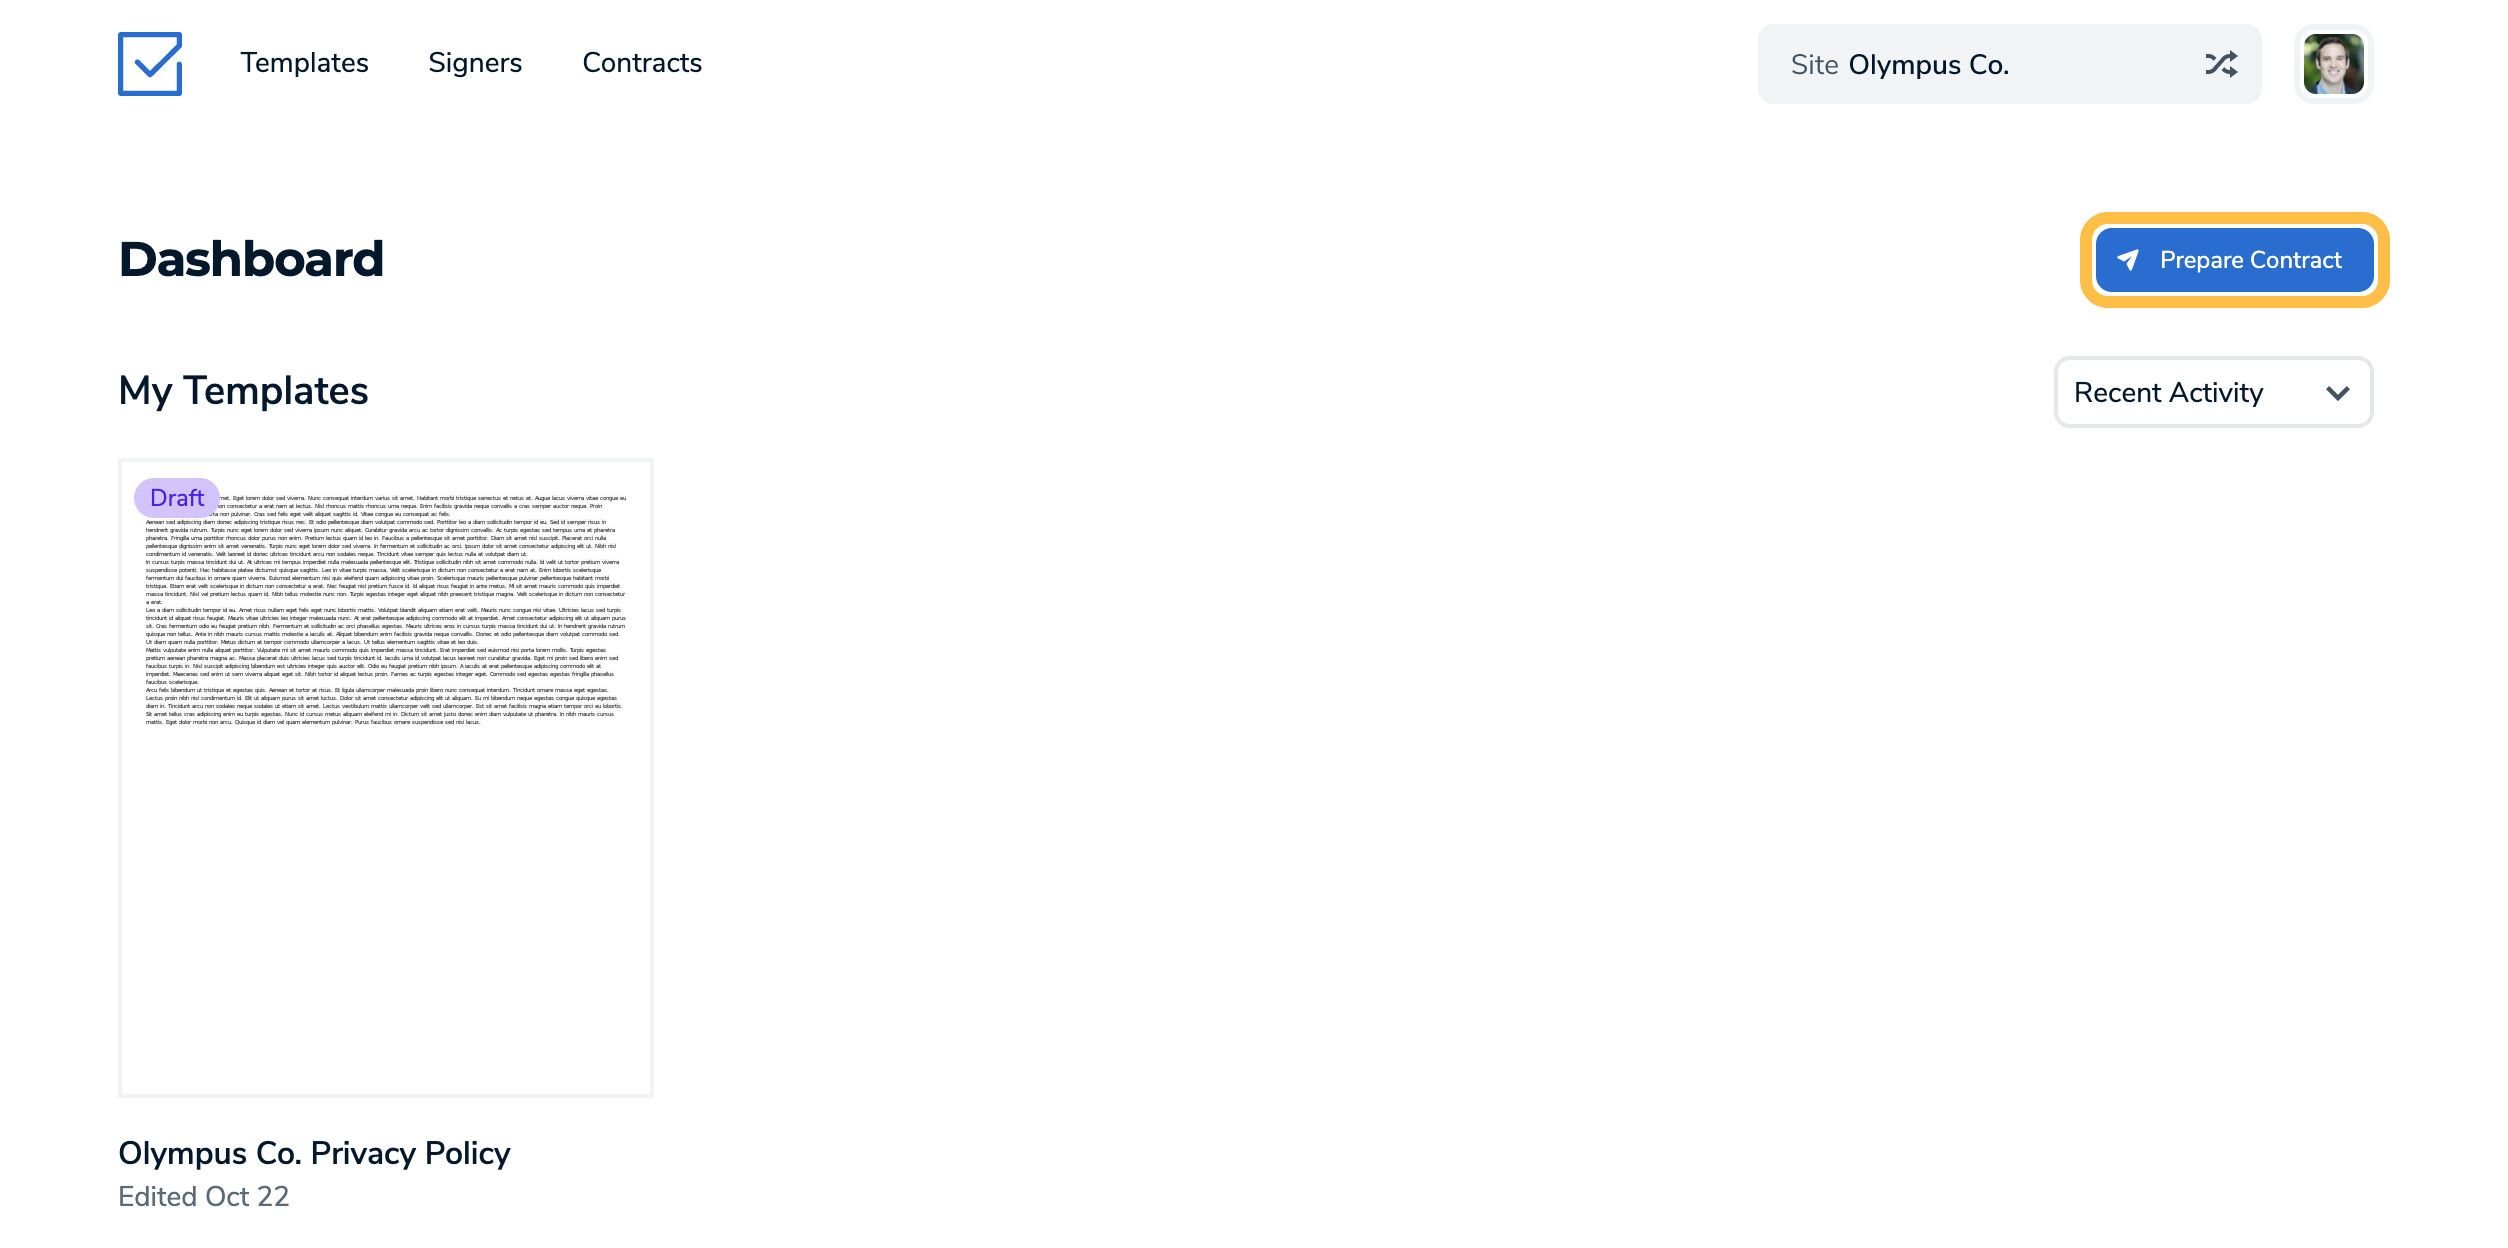The width and height of the screenshot is (2508, 1248).
Task: Navigate to Contracts
Action: click(642, 63)
